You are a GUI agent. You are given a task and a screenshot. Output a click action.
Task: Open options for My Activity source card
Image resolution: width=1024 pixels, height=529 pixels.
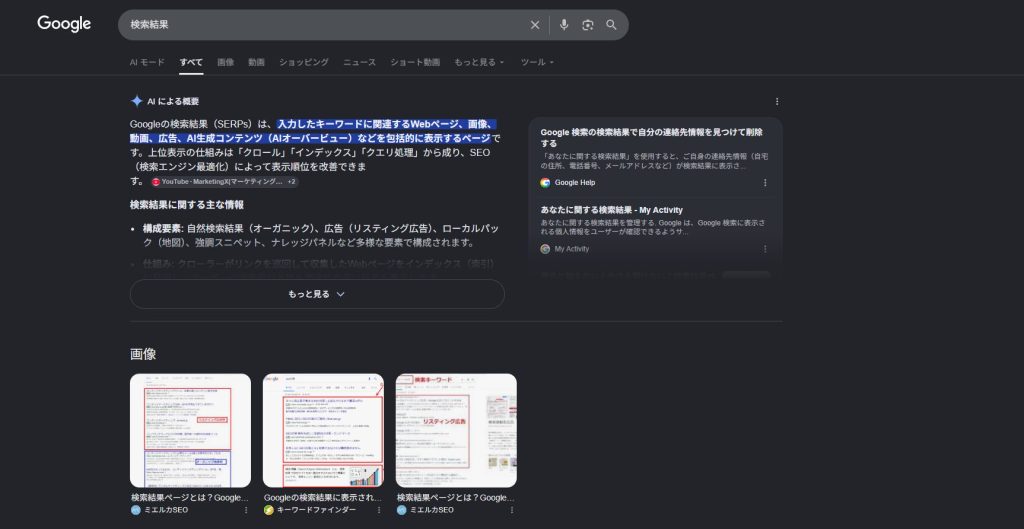(x=765, y=249)
